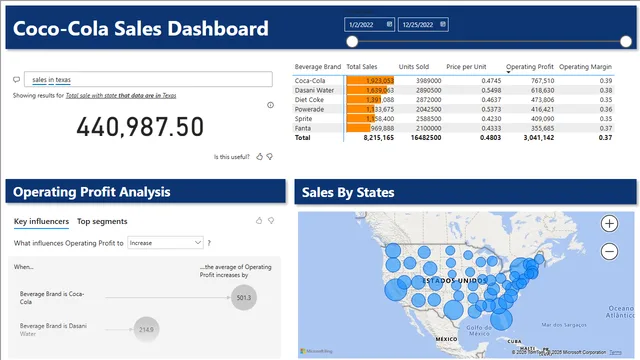Click Powerade row in brand table

(453, 109)
